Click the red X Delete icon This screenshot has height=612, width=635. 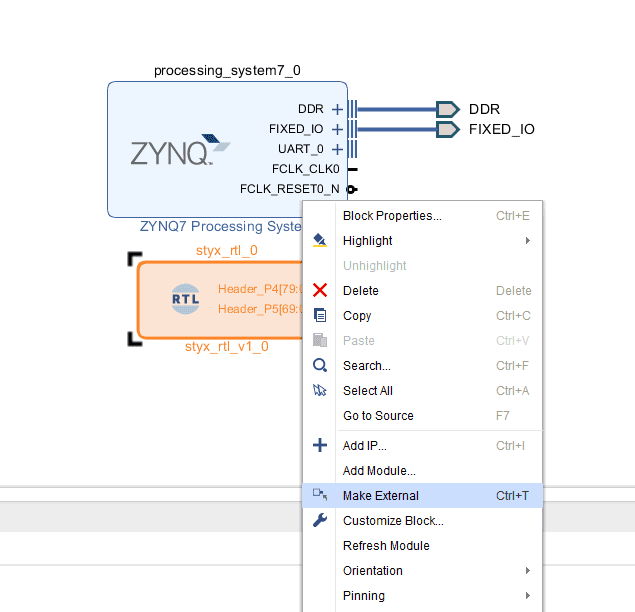(x=320, y=291)
